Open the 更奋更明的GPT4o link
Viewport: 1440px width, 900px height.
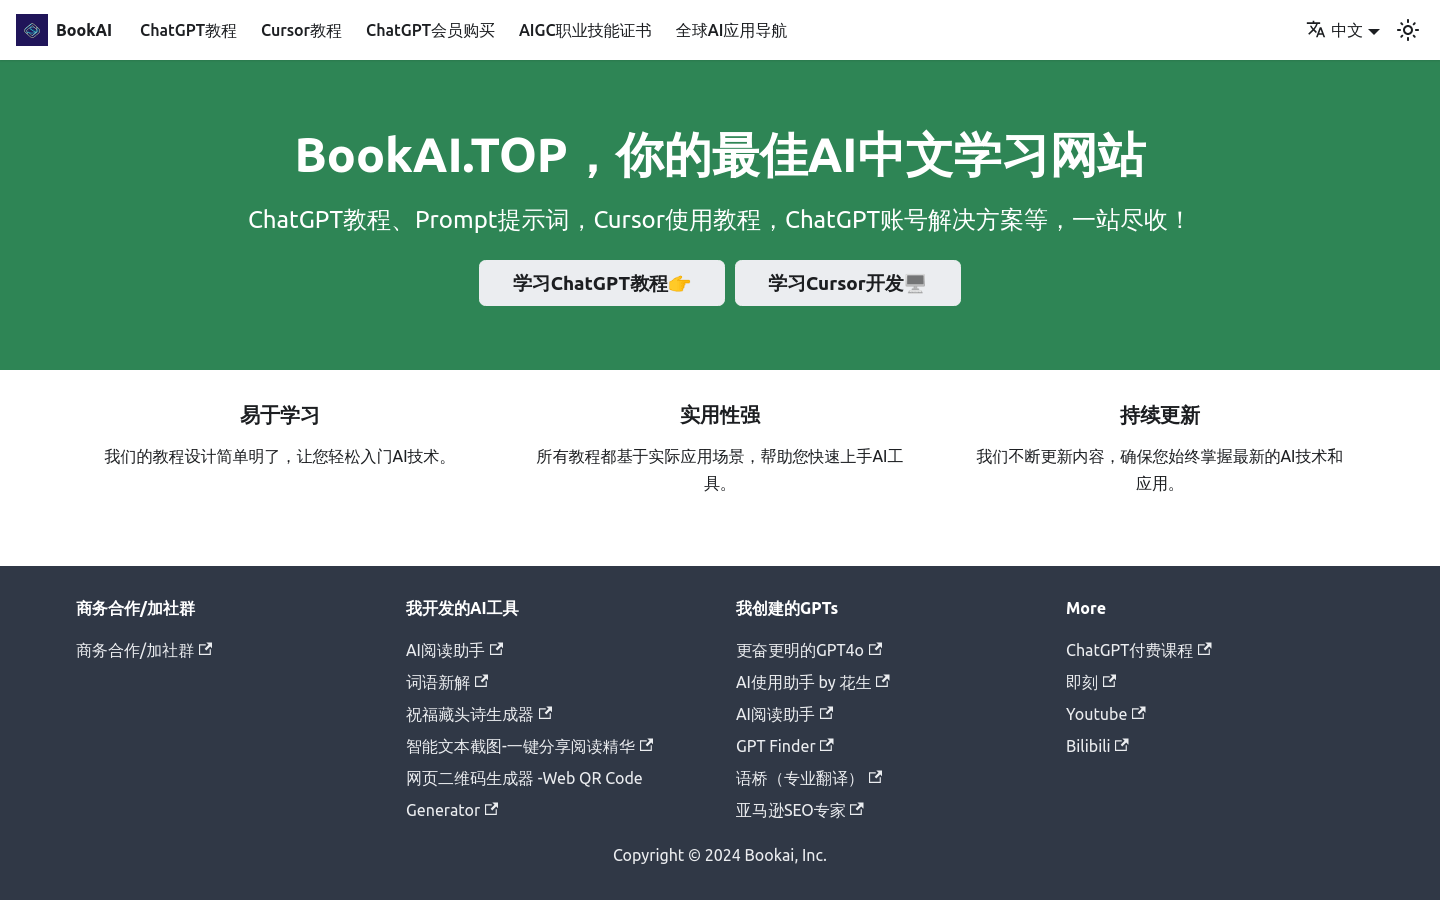pyautogui.click(x=809, y=650)
